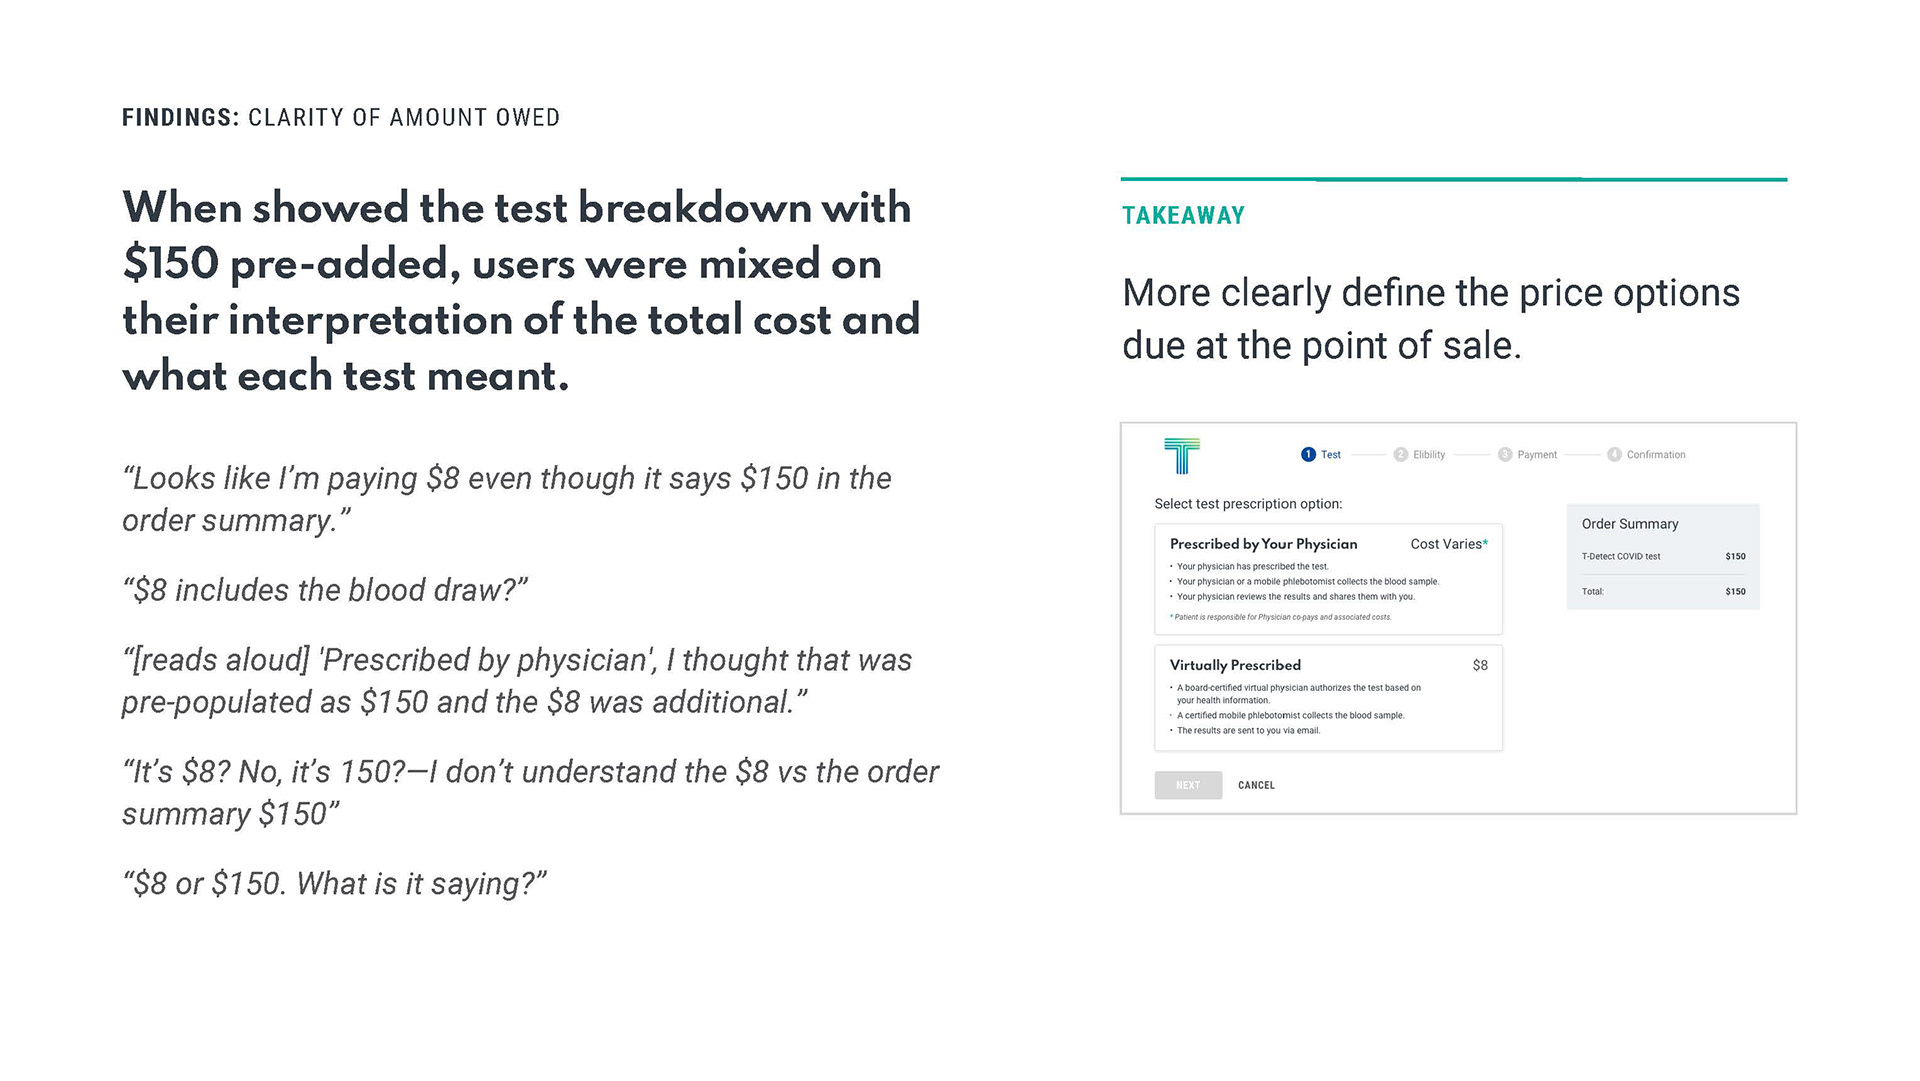Click the teal T-Detect logo icon

(x=1182, y=456)
